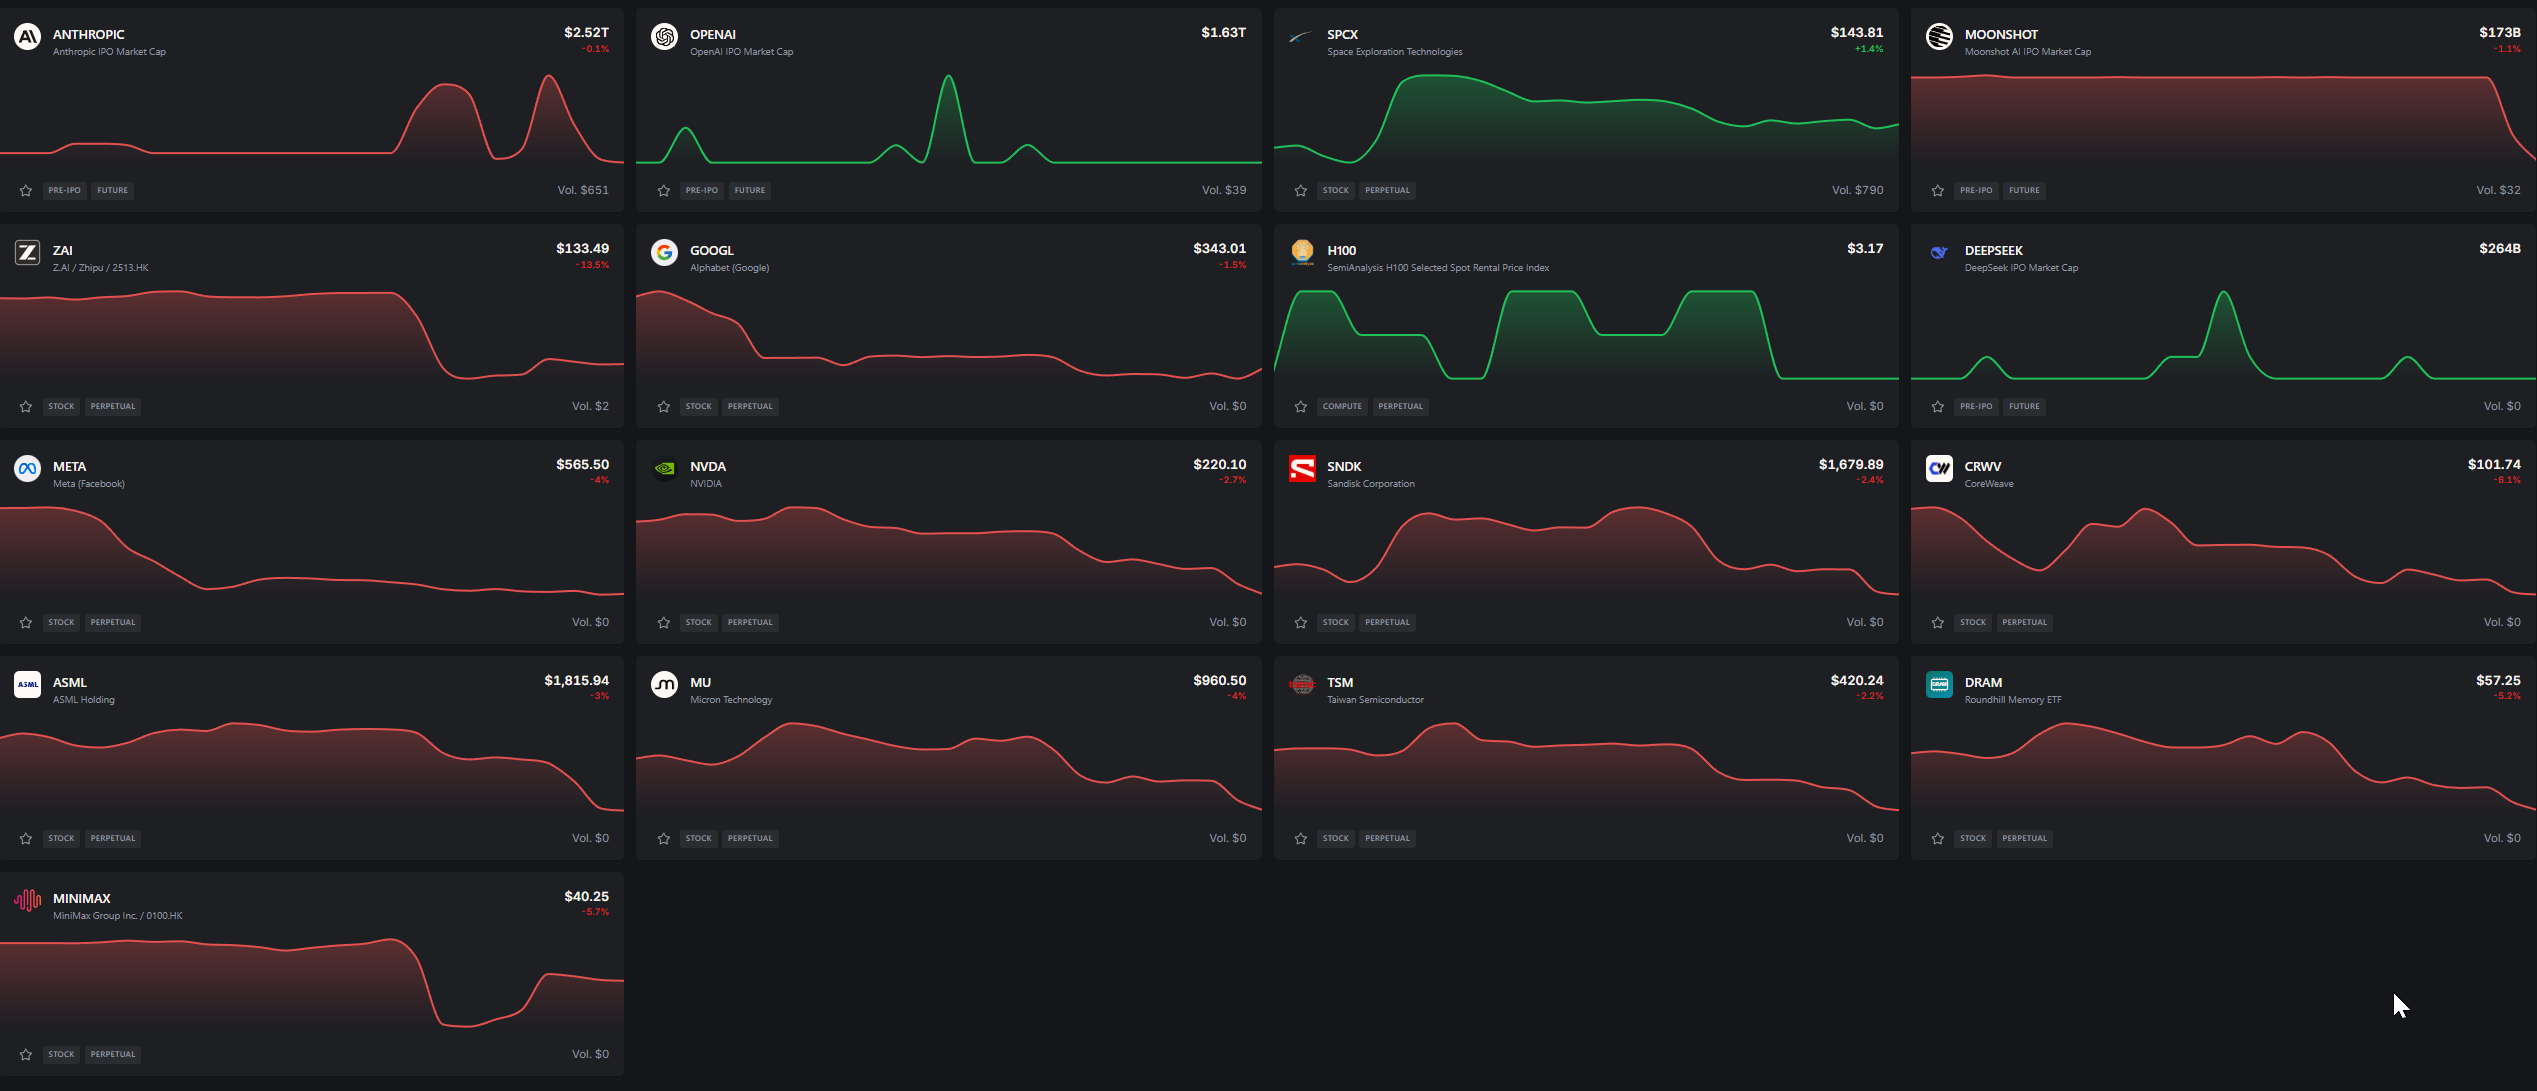Click the Sandisk SNDK logo icon
Screen dimensions: 2537x1091
tap(1302, 469)
